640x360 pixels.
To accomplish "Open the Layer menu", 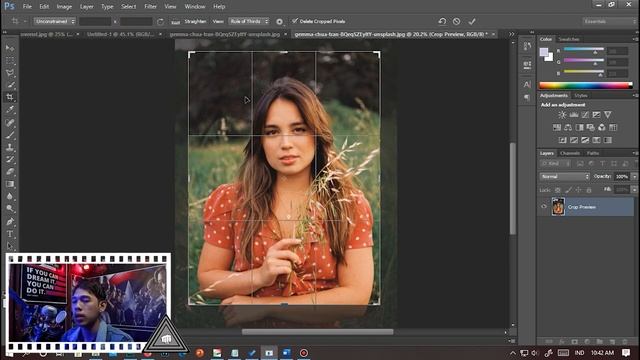I will (87, 7).
